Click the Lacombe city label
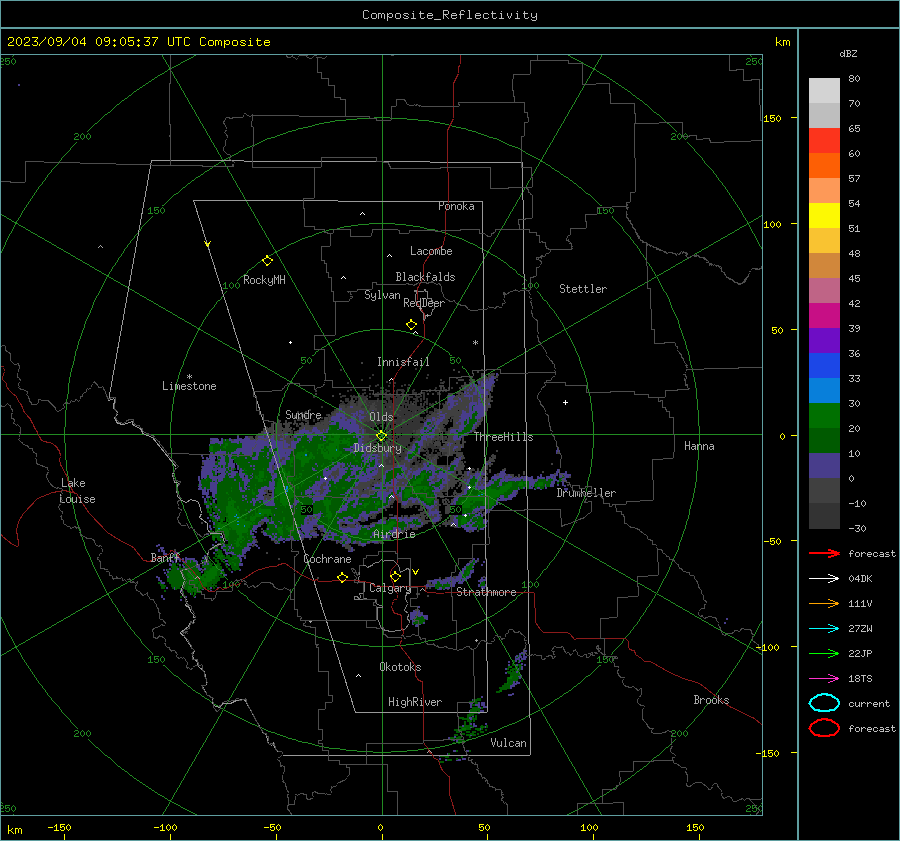The image size is (900, 841). coord(431,251)
